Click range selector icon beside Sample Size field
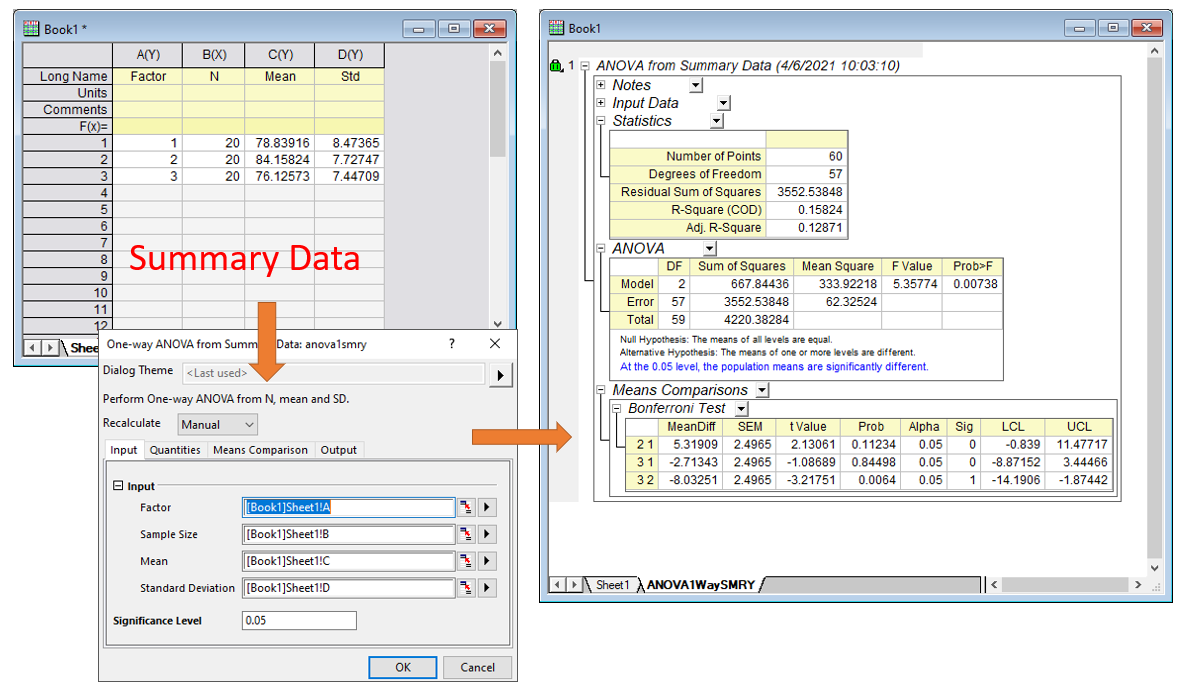This screenshot has height=688, width=1178. coord(466,535)
